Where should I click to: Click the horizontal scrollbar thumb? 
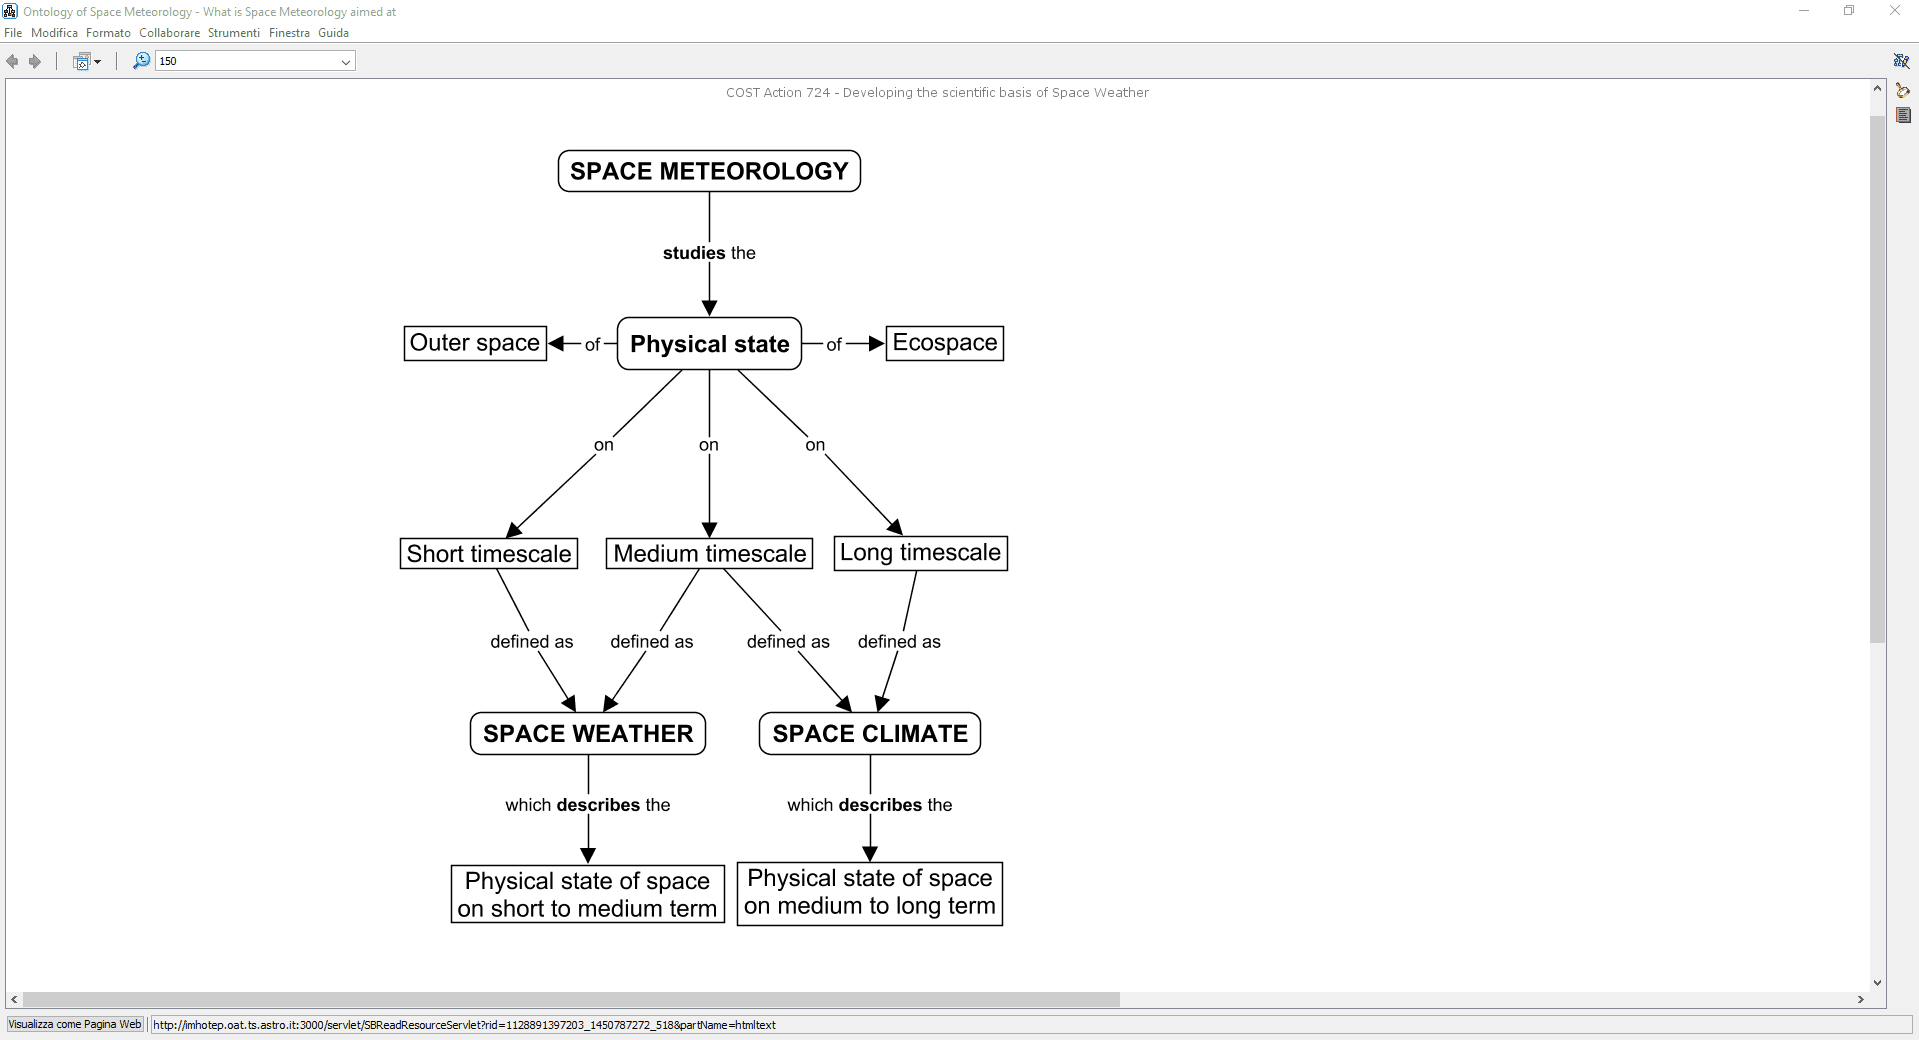[571, 999]
